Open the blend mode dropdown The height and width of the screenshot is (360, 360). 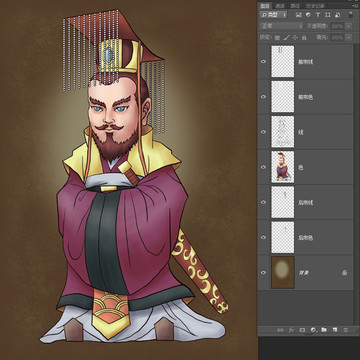tap(282, 26)
